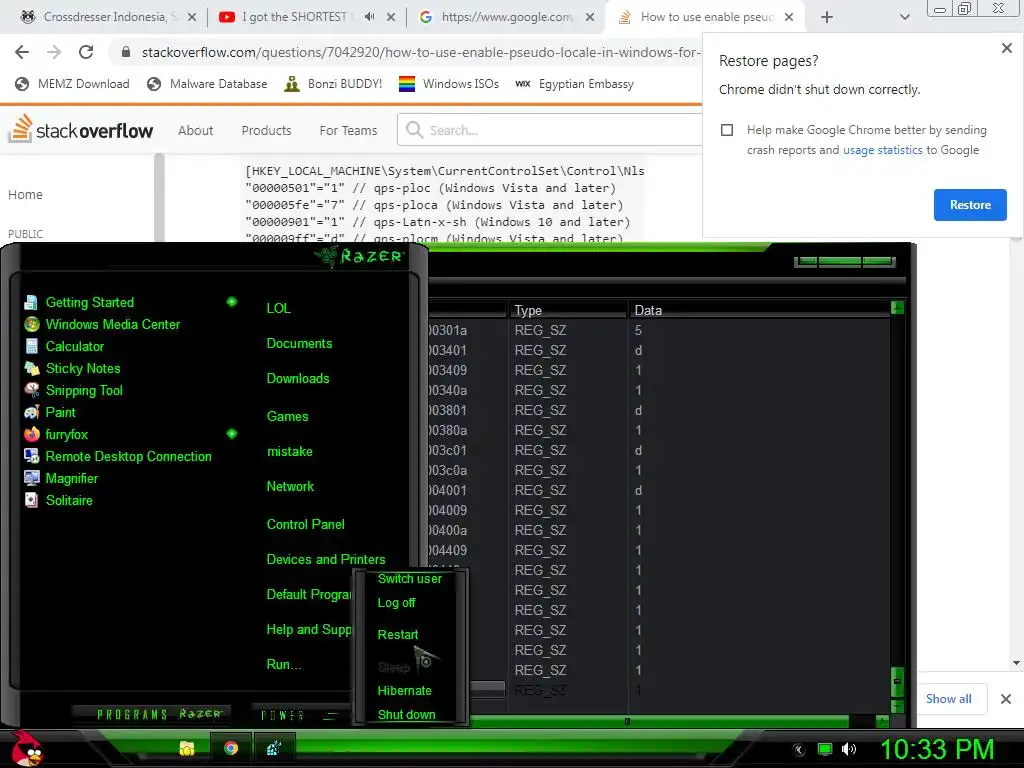The width and height of the screenshot is (1024, 768).
Task: Click the Stack Overflow search field
Action: [550, 130]
